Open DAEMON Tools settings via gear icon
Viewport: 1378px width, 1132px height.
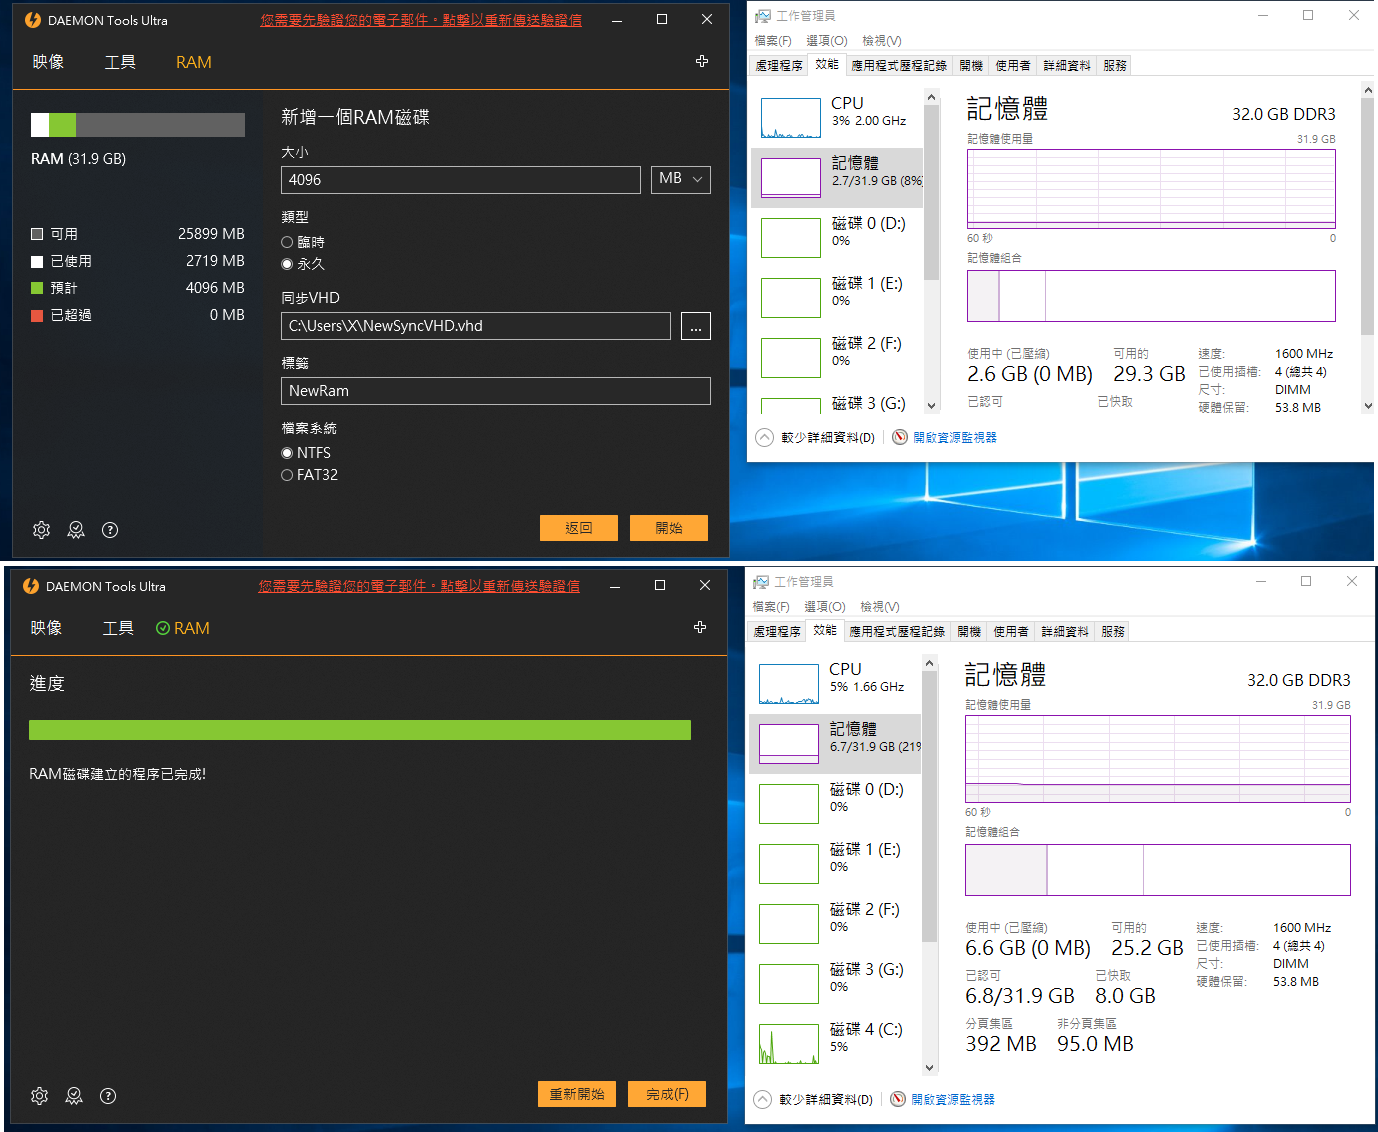coord(41,530)
